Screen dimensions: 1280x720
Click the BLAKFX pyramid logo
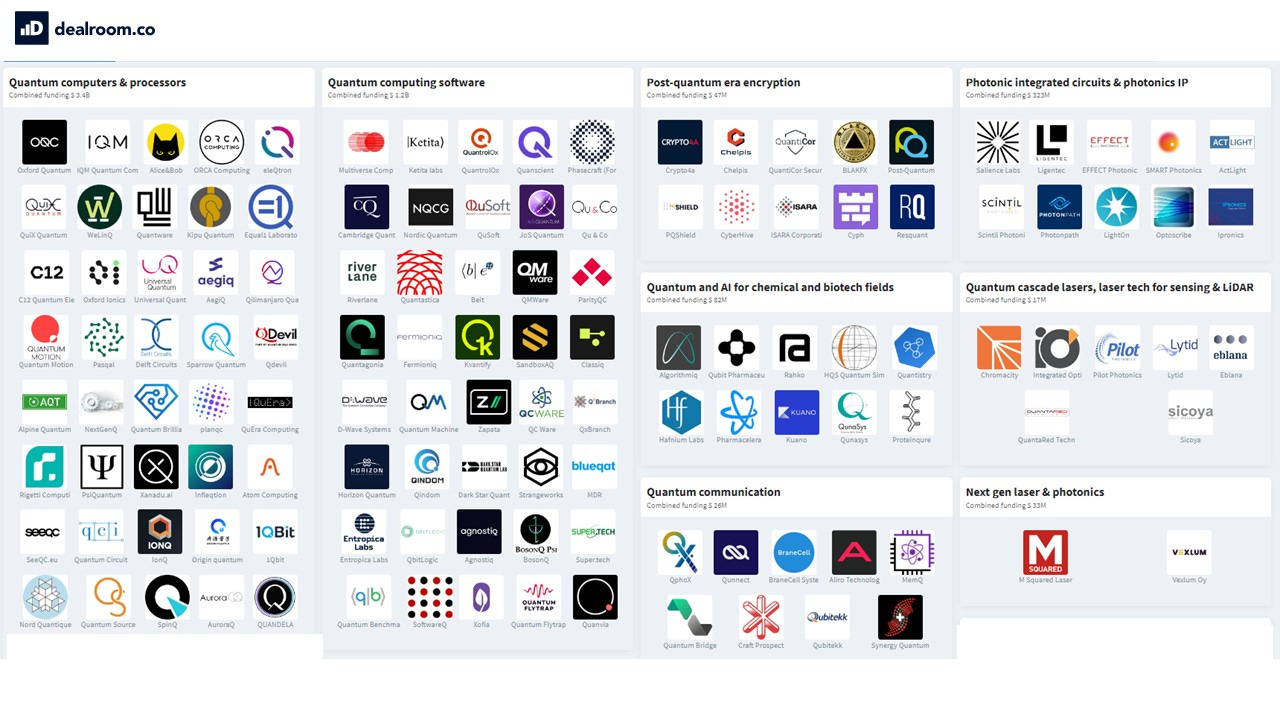[855, 142]
